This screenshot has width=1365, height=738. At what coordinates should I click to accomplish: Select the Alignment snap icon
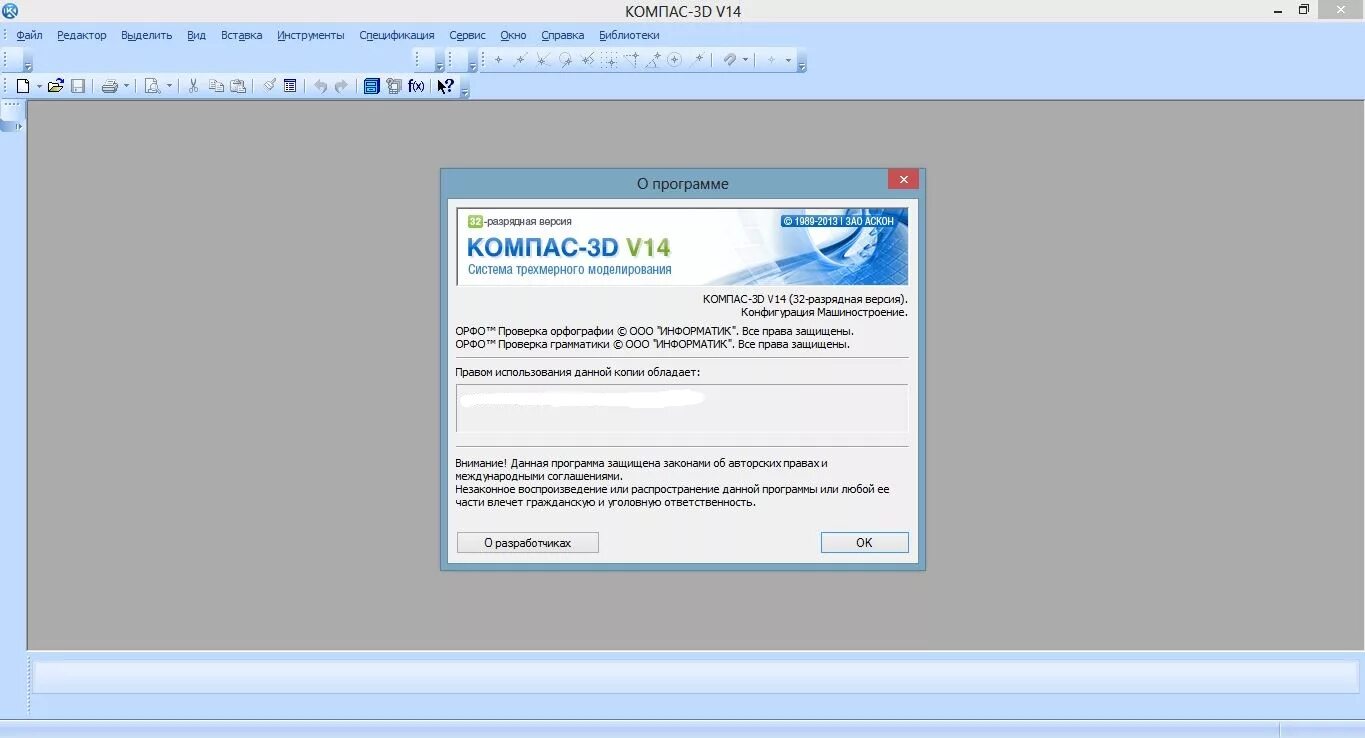631,60
